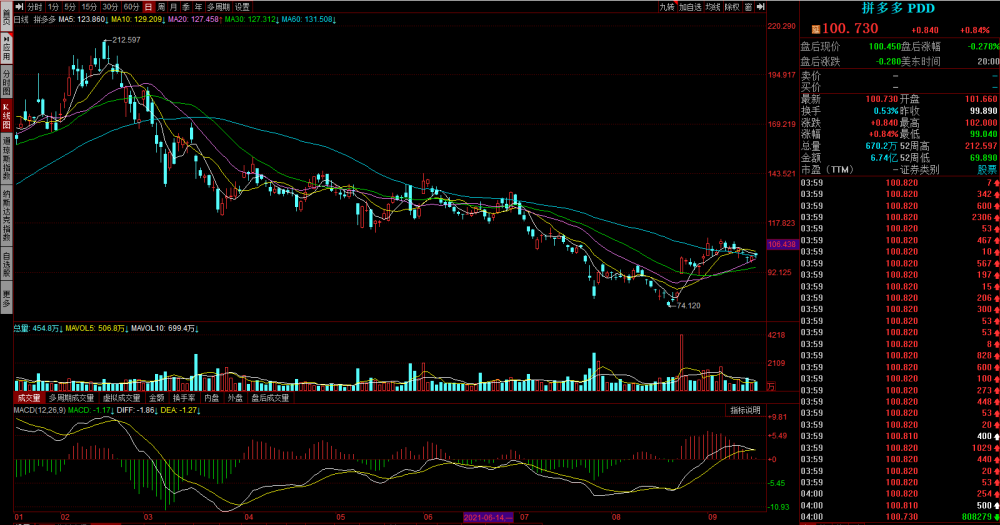The width and height of the screenshot is (1000, 525).
Task: Select the 周 weekly period
Action: click(161, 7)
